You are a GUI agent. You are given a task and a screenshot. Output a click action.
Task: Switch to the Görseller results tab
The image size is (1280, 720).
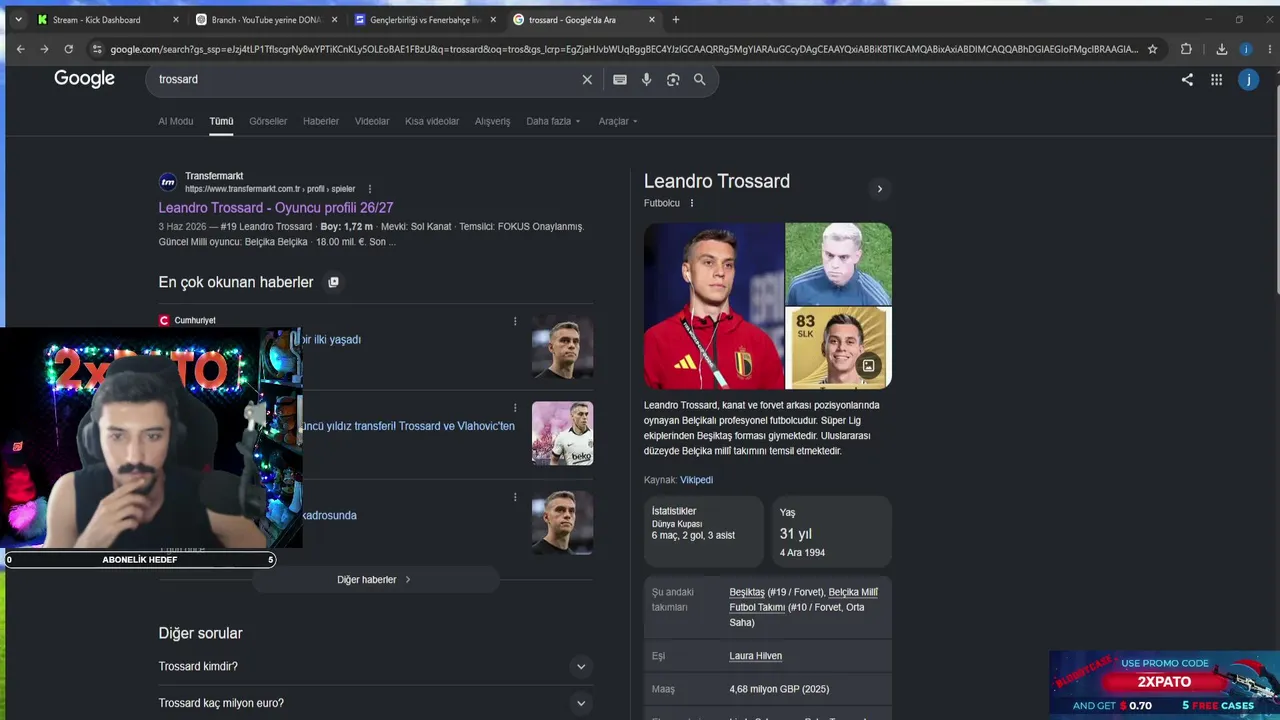click(268, 121)
